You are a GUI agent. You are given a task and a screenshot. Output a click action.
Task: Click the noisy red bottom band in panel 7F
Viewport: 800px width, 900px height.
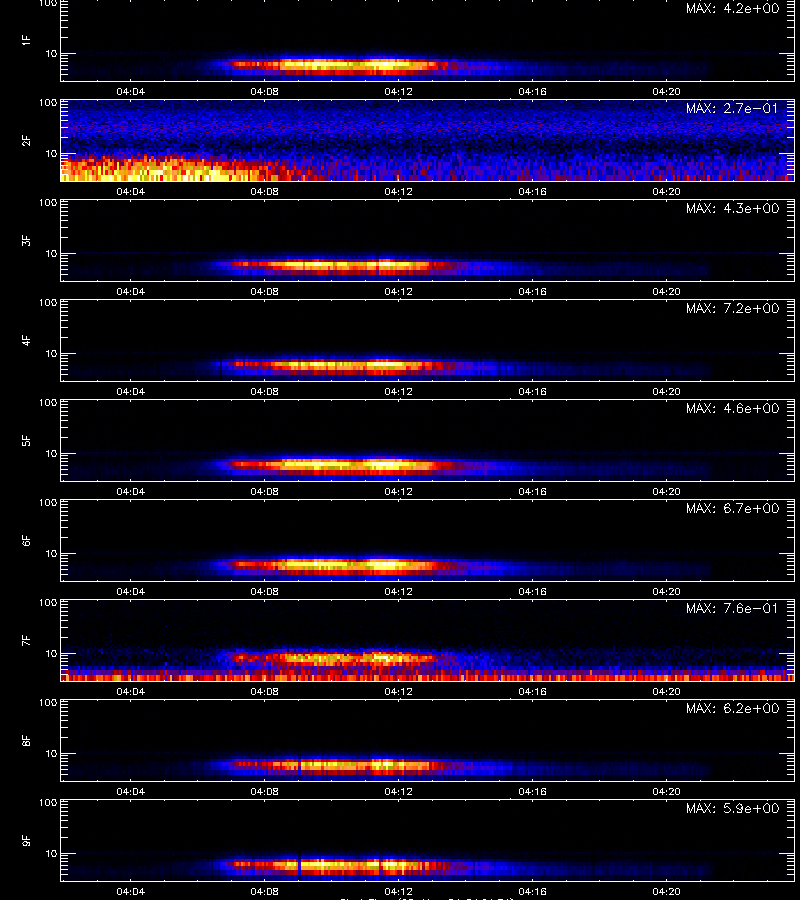428,676
